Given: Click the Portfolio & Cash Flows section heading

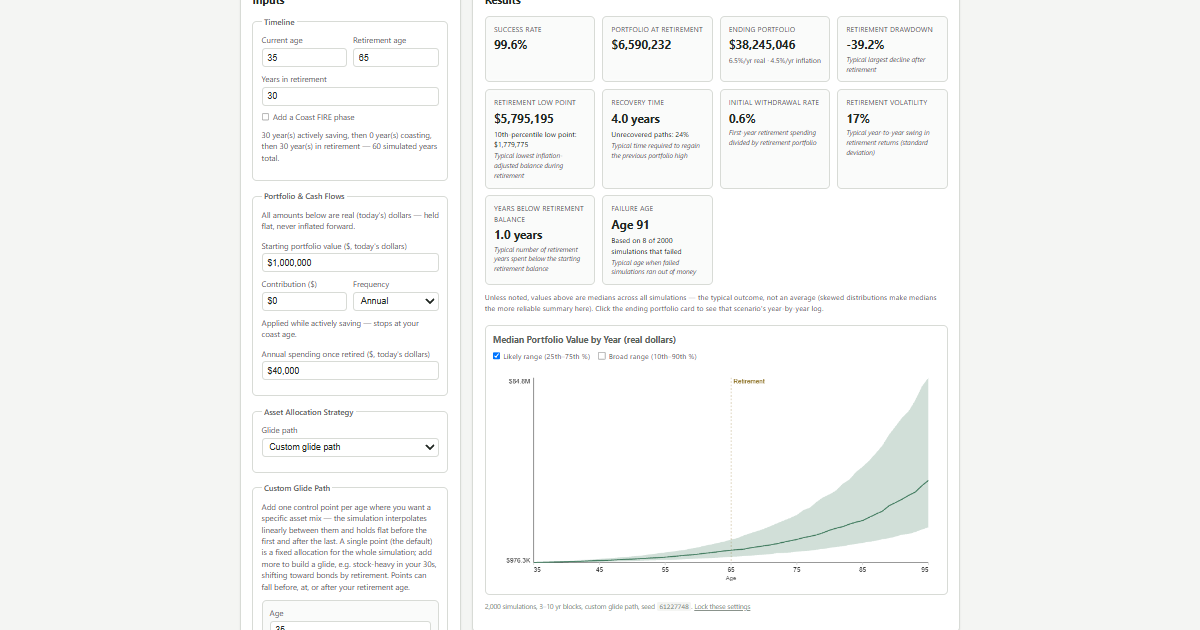Looking at the screenshot, I should pyautogui.click(x=304, y=196).
